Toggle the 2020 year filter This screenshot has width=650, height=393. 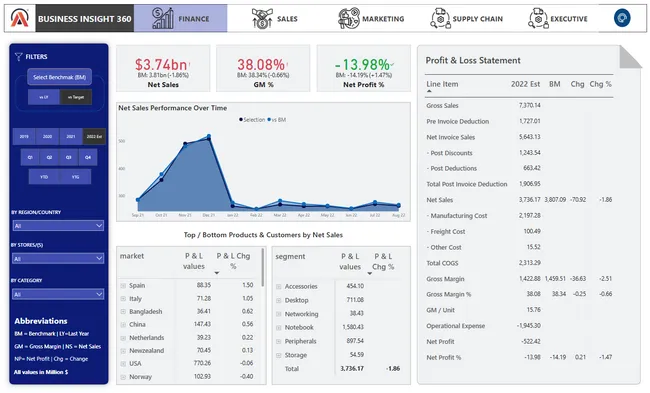[x=47, y=136]
